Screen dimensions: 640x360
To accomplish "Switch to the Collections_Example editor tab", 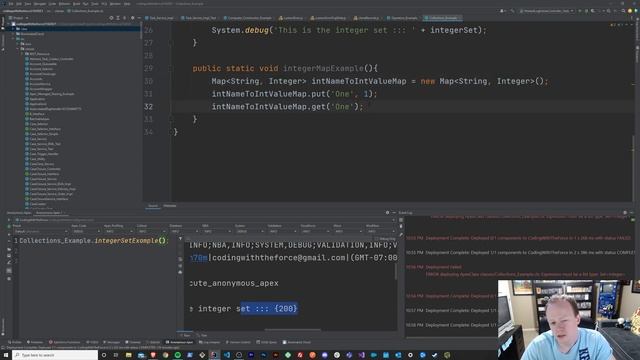I will coord(443,18).
